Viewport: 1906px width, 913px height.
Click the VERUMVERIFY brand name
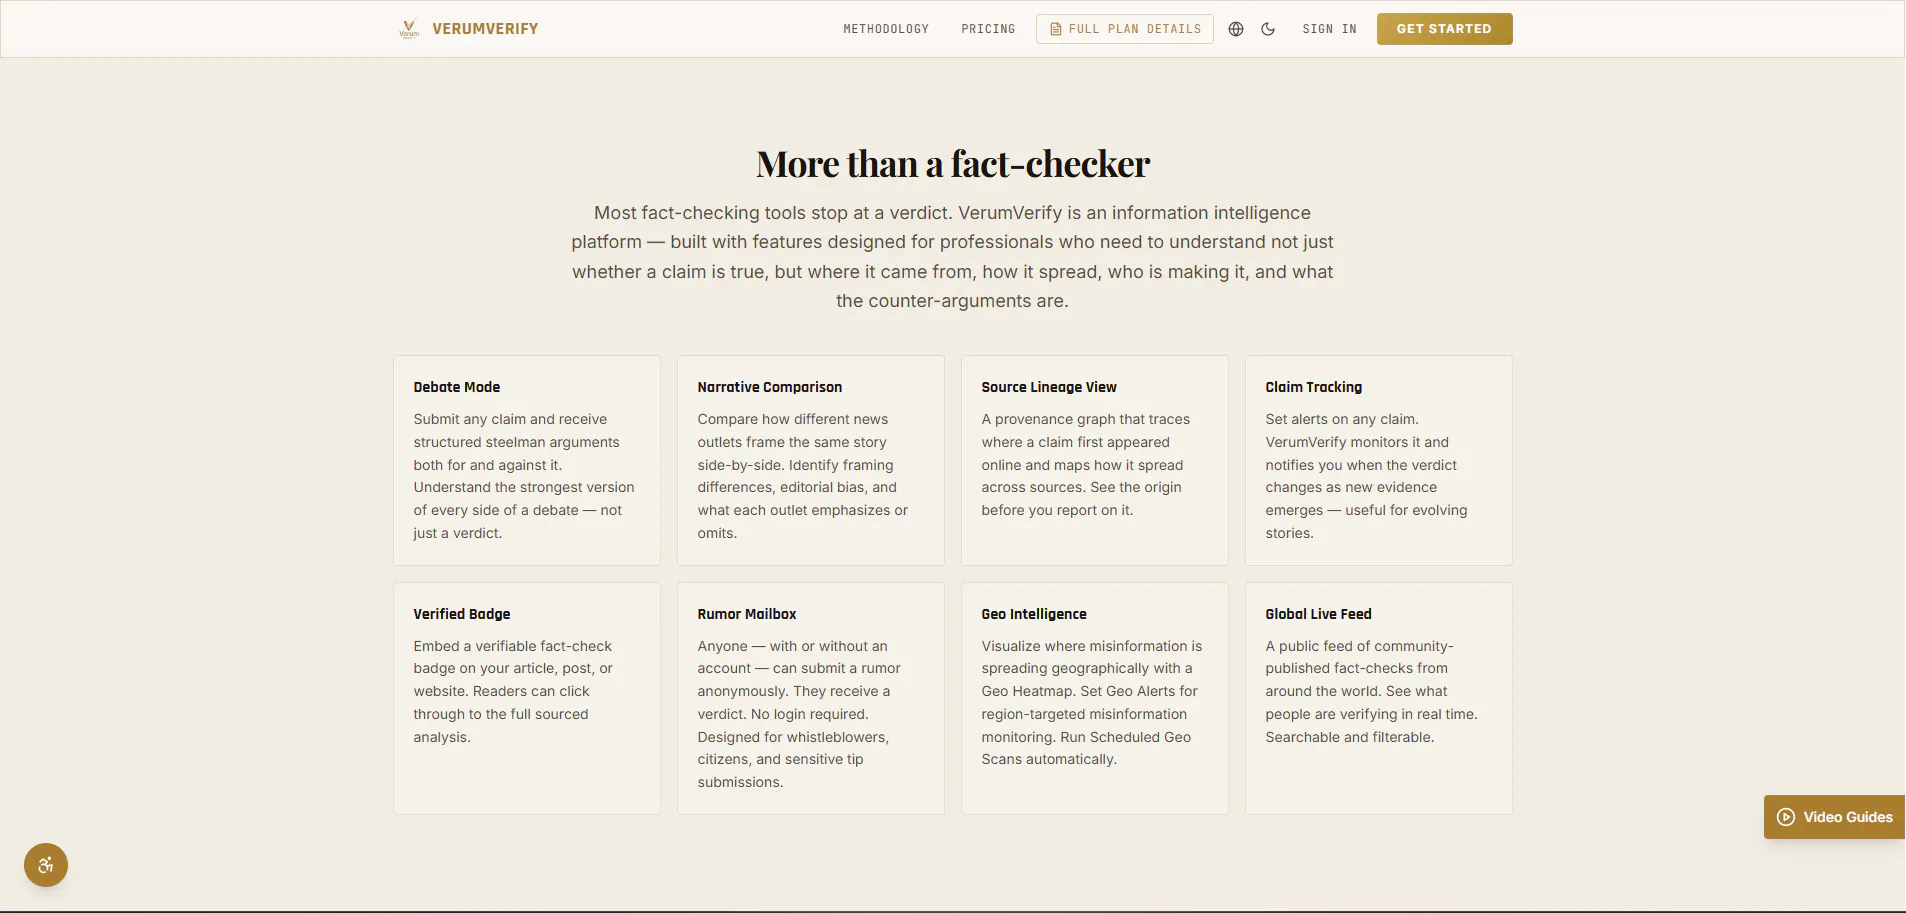point(485,29)
